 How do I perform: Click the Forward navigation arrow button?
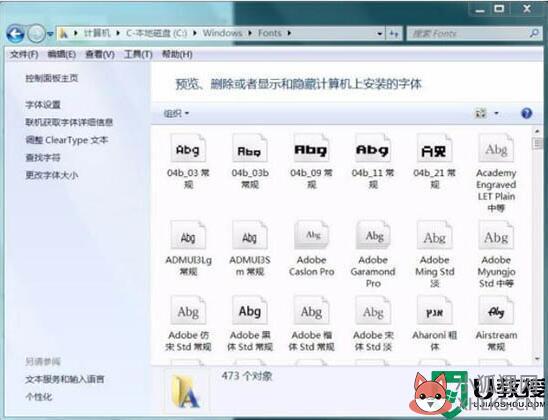[x=36, y=34]
